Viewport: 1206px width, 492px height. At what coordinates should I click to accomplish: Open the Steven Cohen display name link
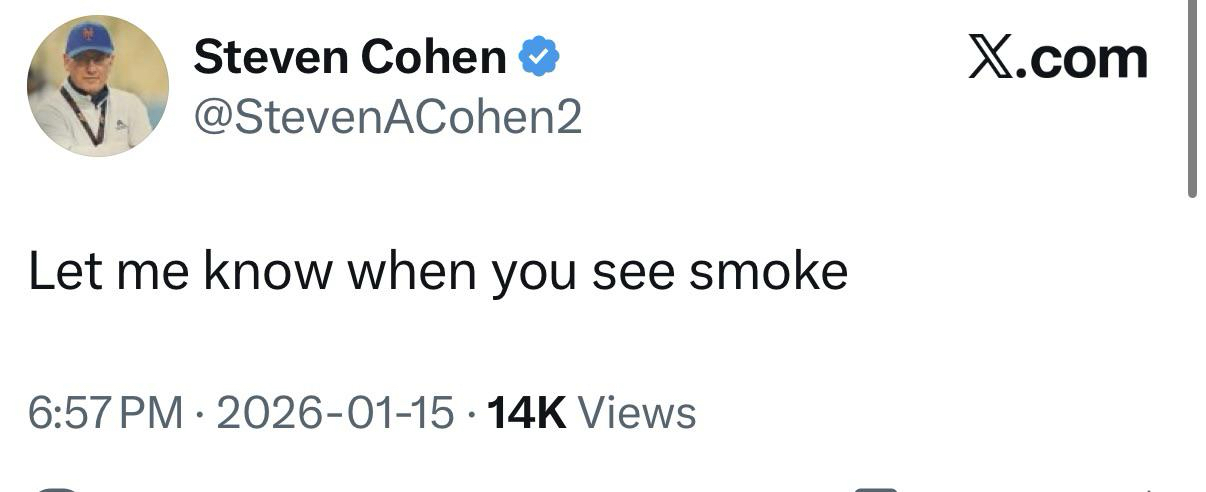coord(350,58)
